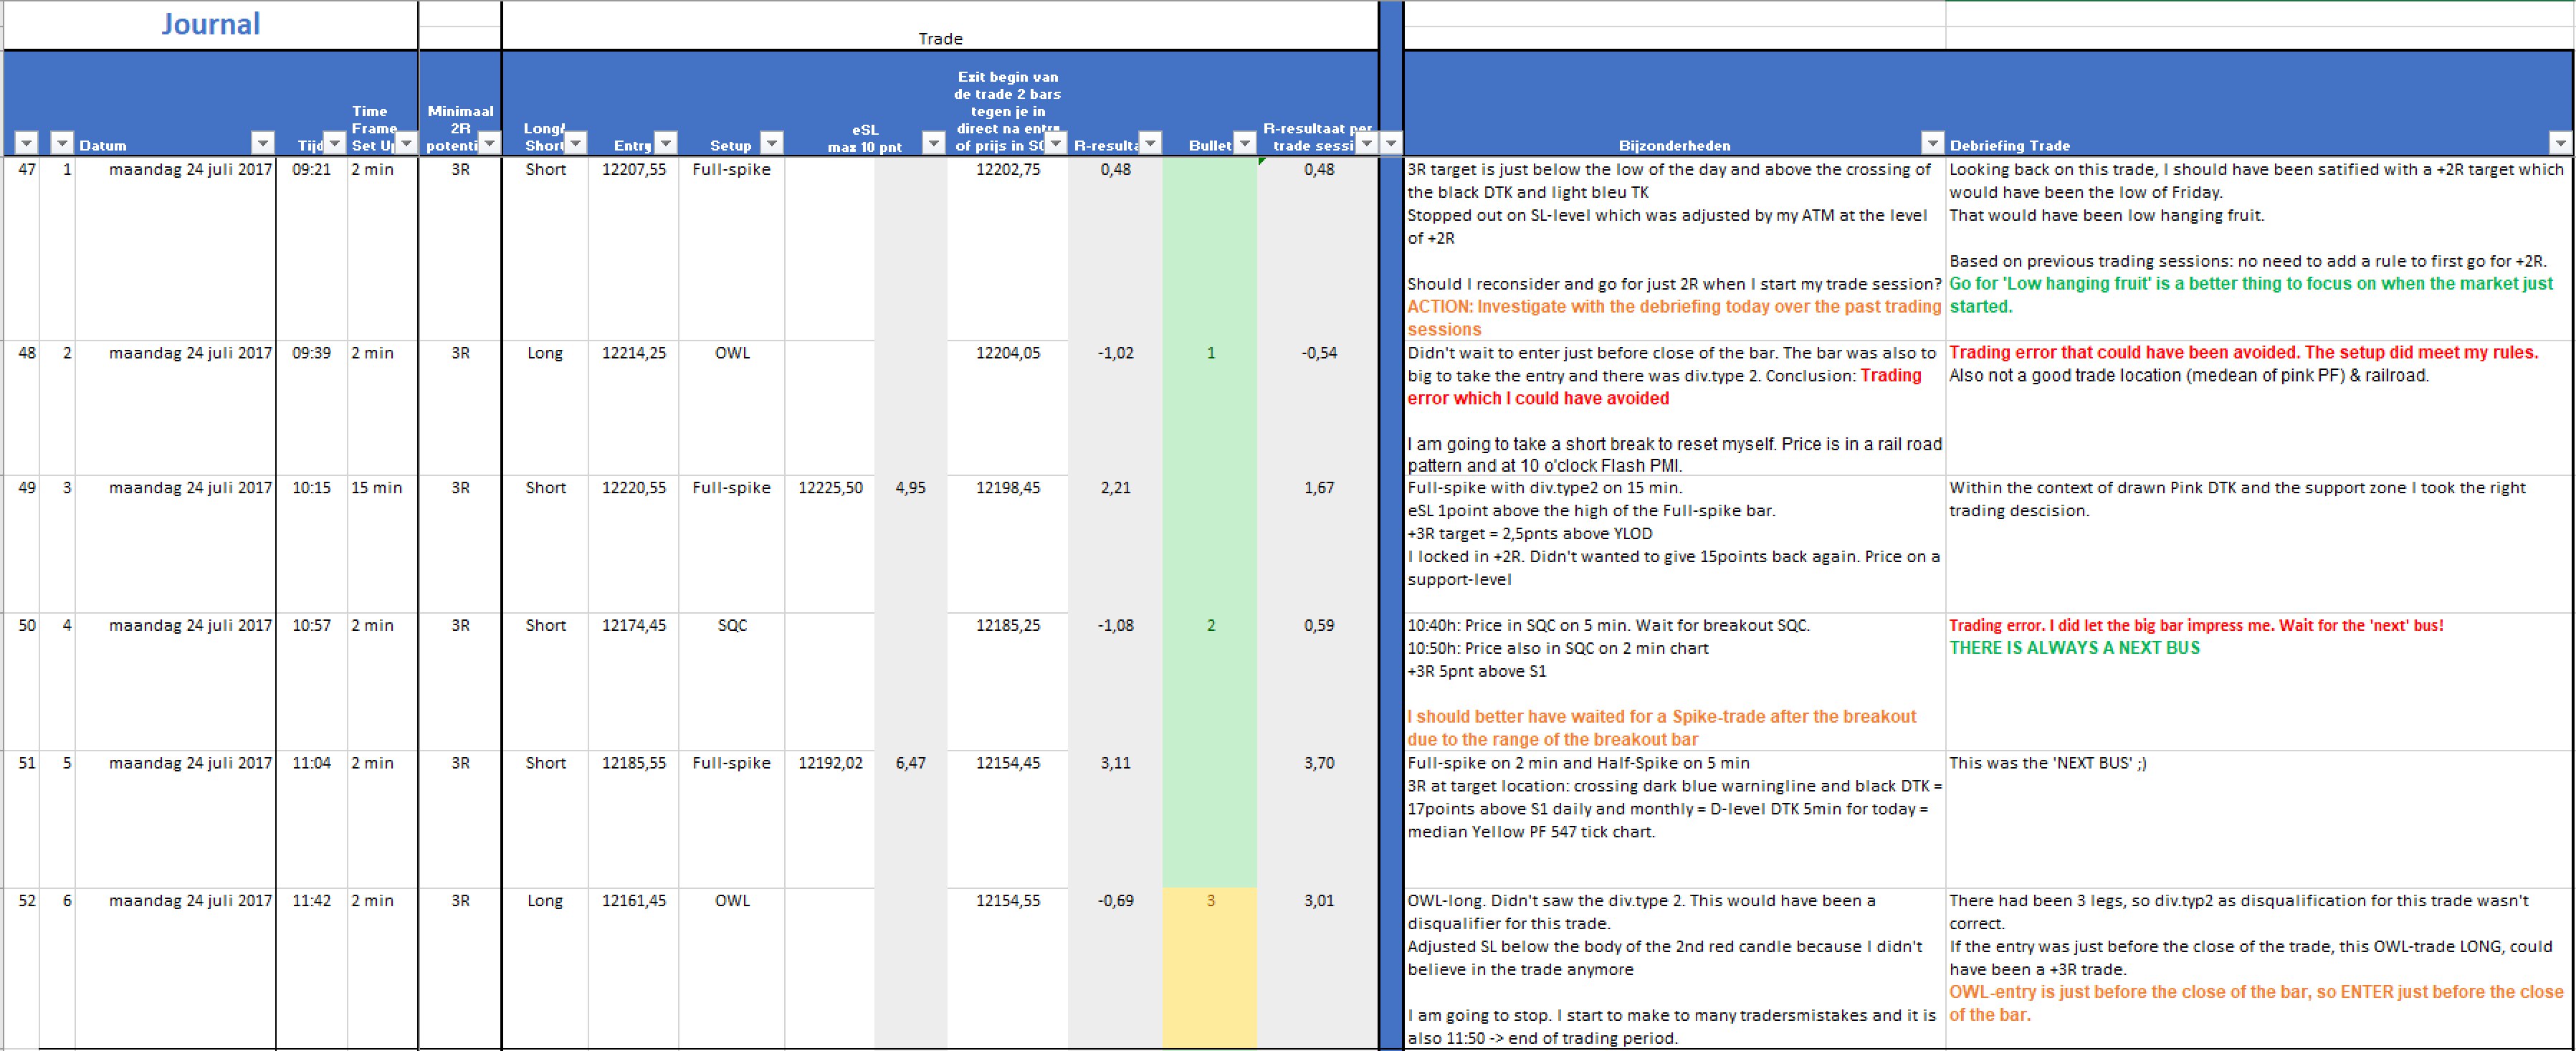Open the filter dropdown just left of Datum
The height and width of the screenshot is (1051, 2576).
tap(62, 143)
